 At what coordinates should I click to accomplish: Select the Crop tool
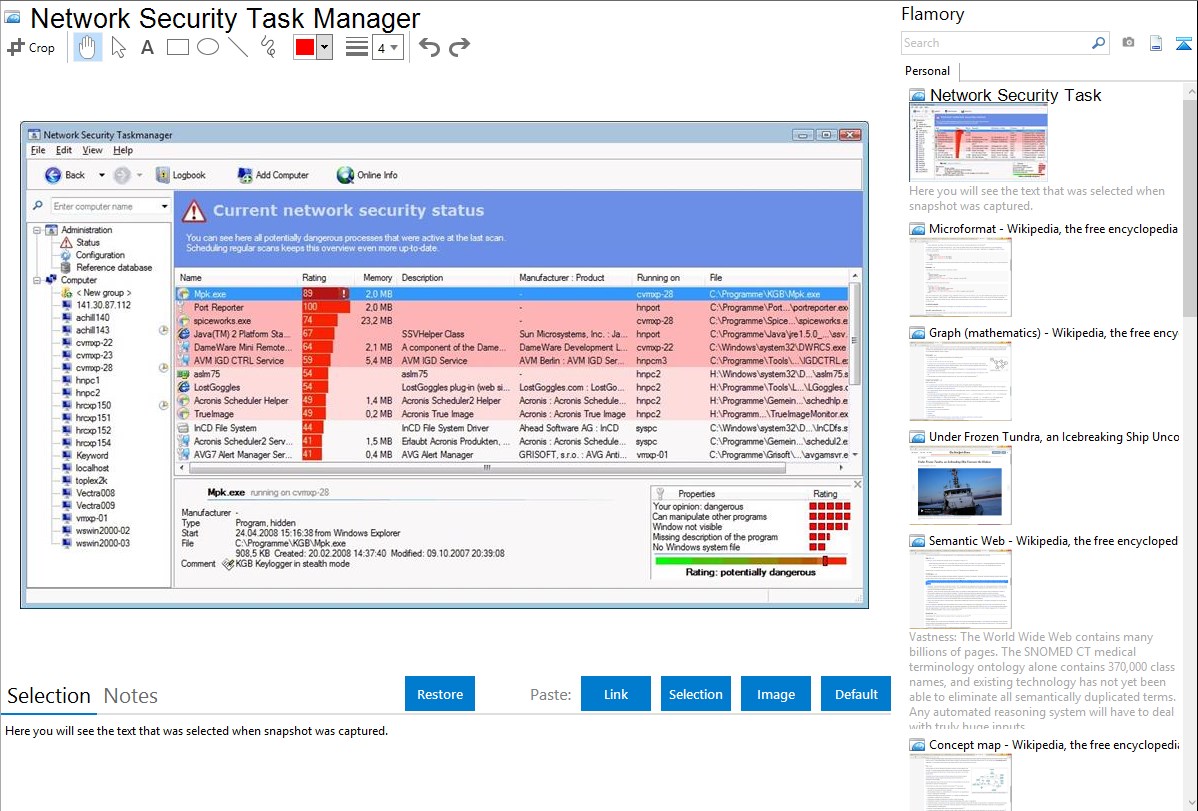(x=31, y=47)
